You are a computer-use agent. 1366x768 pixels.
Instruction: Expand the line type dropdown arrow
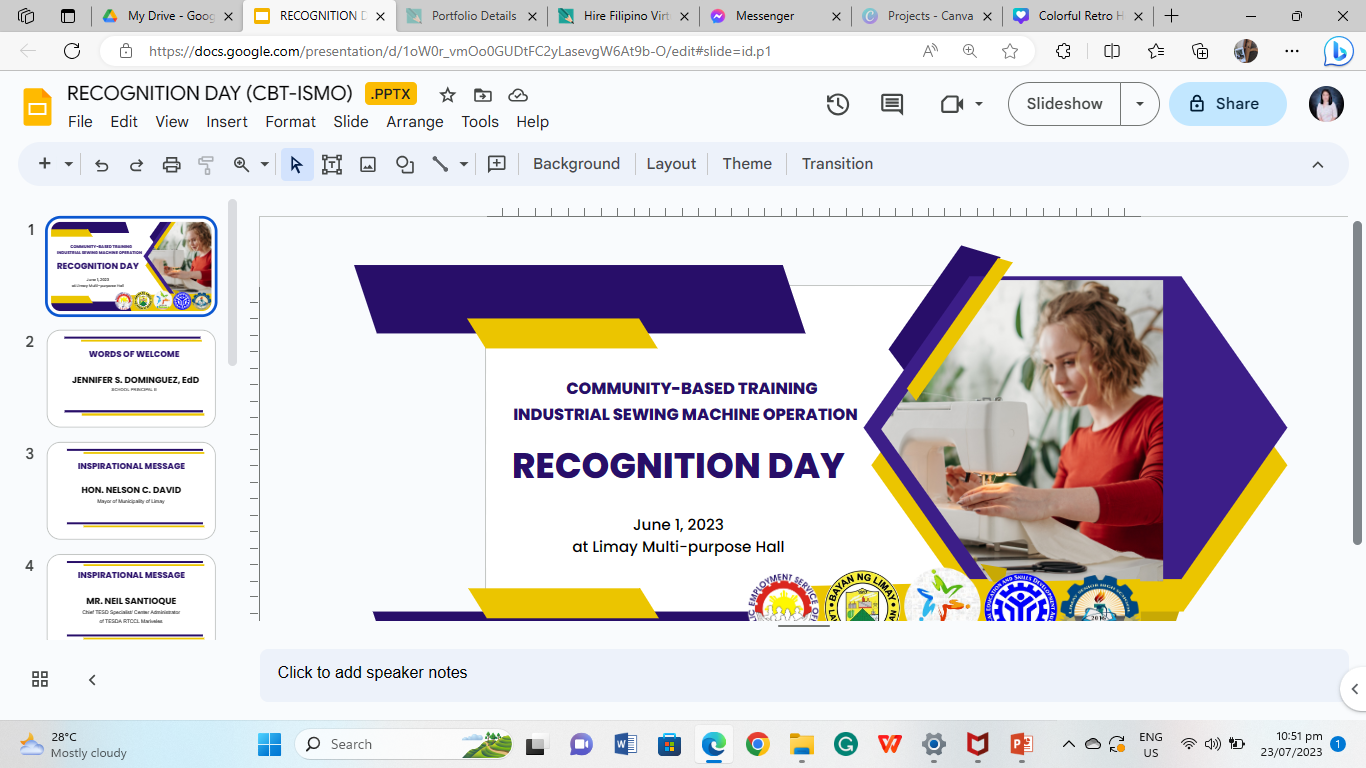click(x=464, y=165)
